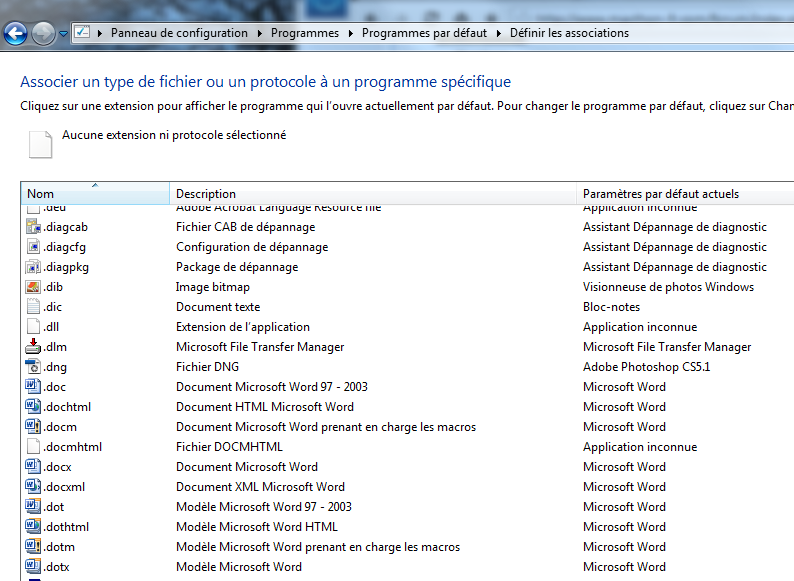Select the .doc Word document icon

[x=33, y=387]
